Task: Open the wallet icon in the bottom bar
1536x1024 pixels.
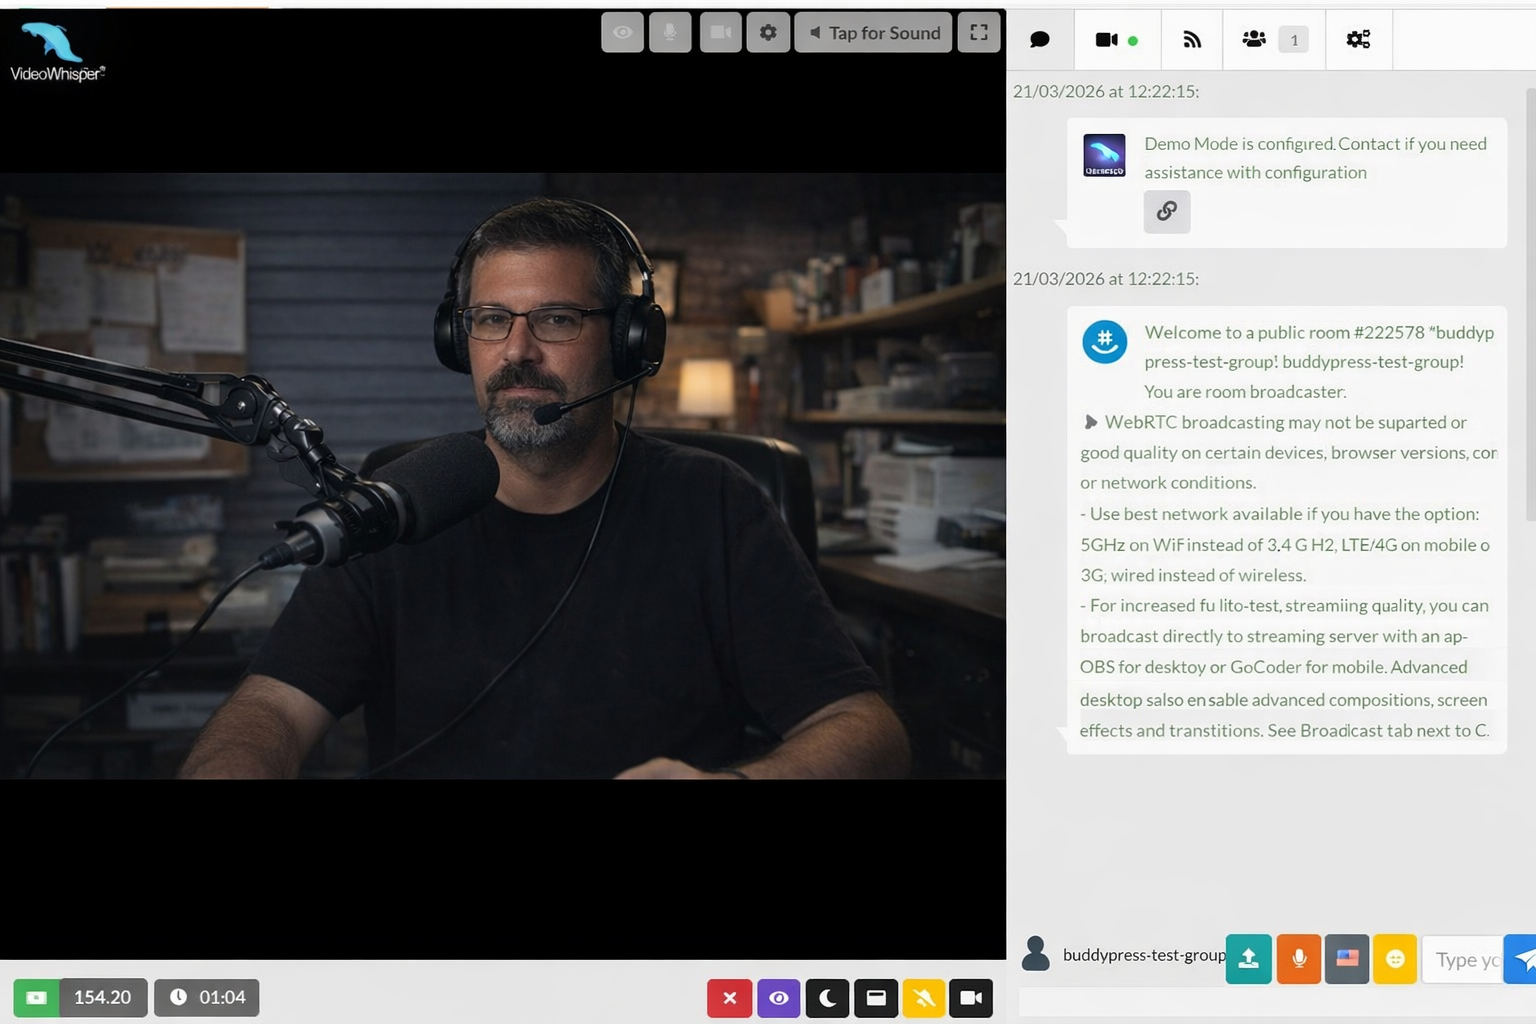Action: click(x=37, y=997)
